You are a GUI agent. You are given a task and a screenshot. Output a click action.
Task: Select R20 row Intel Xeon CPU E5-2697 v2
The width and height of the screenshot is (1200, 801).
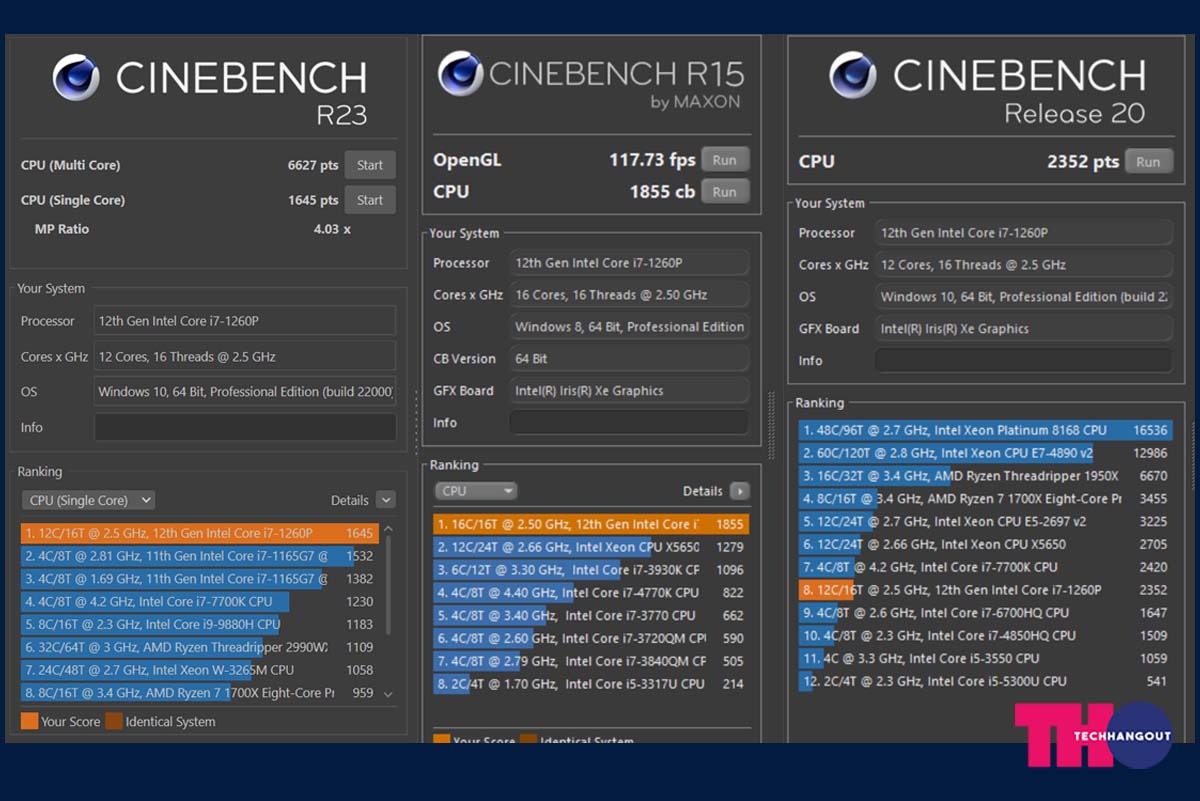(986, 522)
